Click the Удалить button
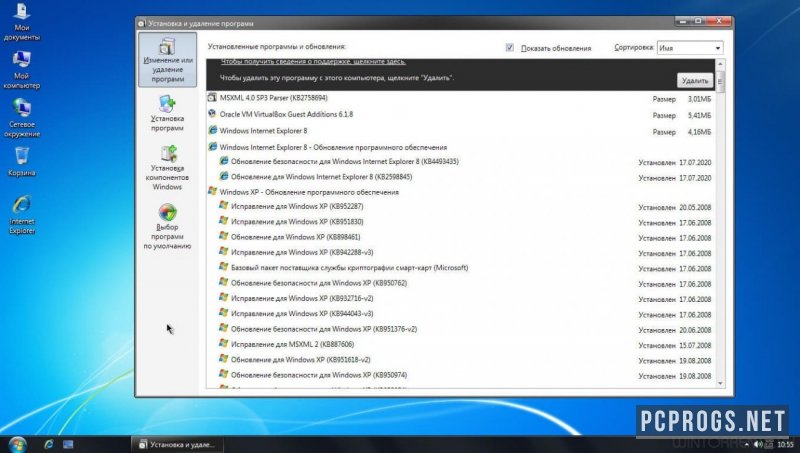Image resolution: width=800 pixels, height=453 pixels. coord(695,80)
